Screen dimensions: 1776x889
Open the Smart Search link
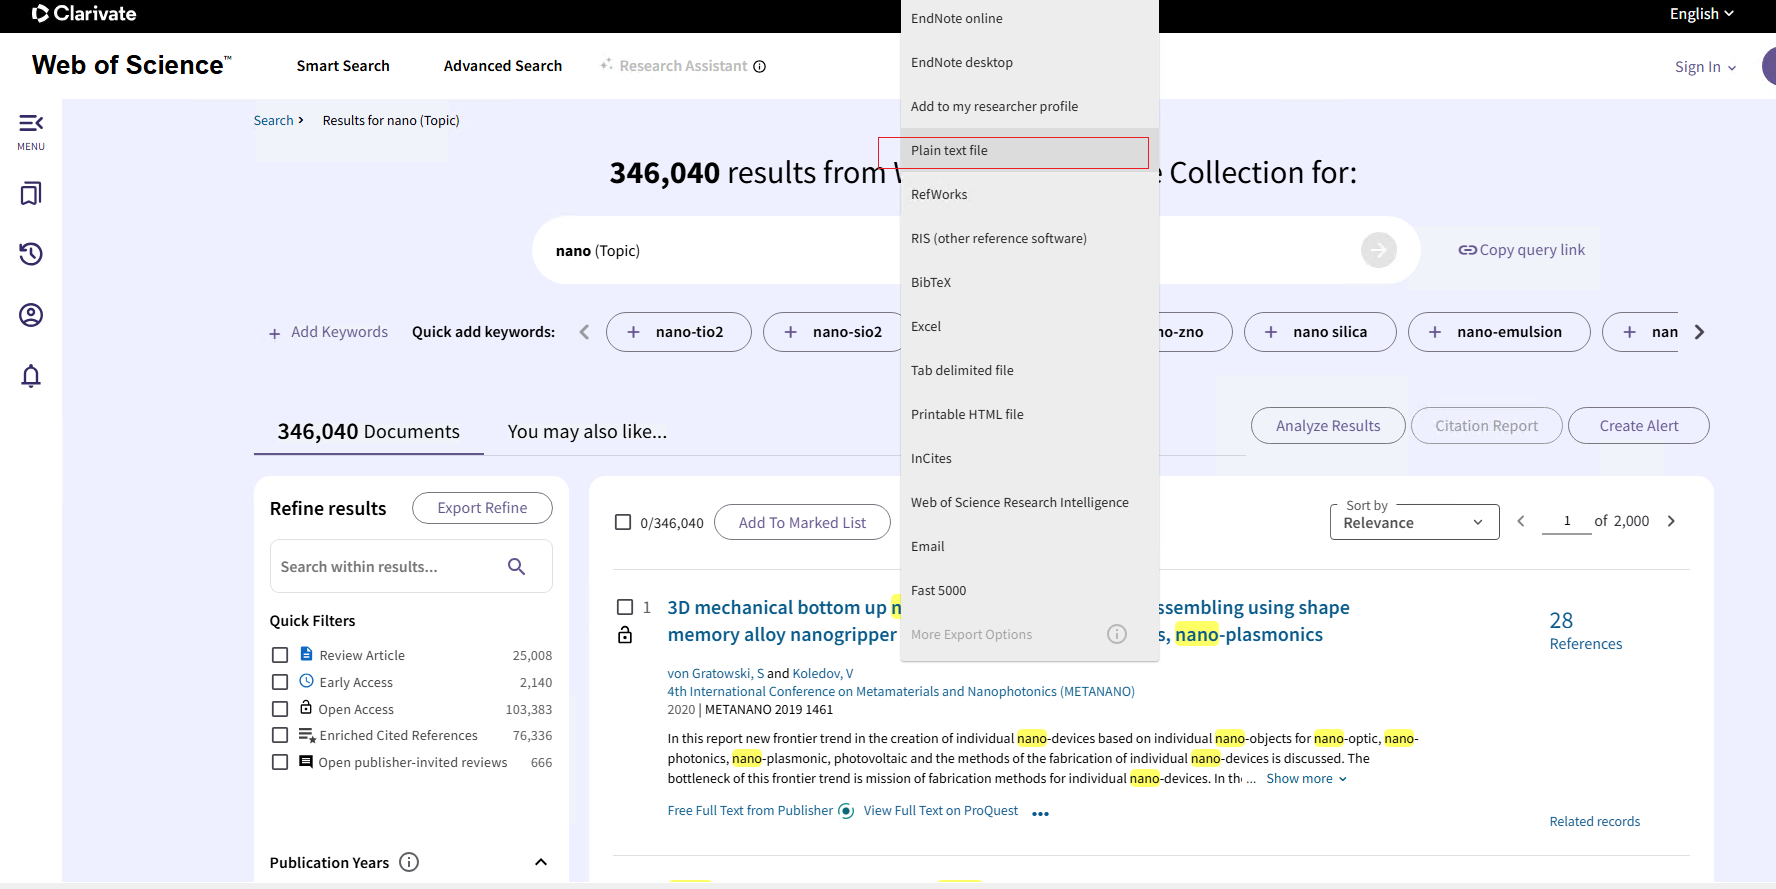pyautogui.click(x=343, y=66)
